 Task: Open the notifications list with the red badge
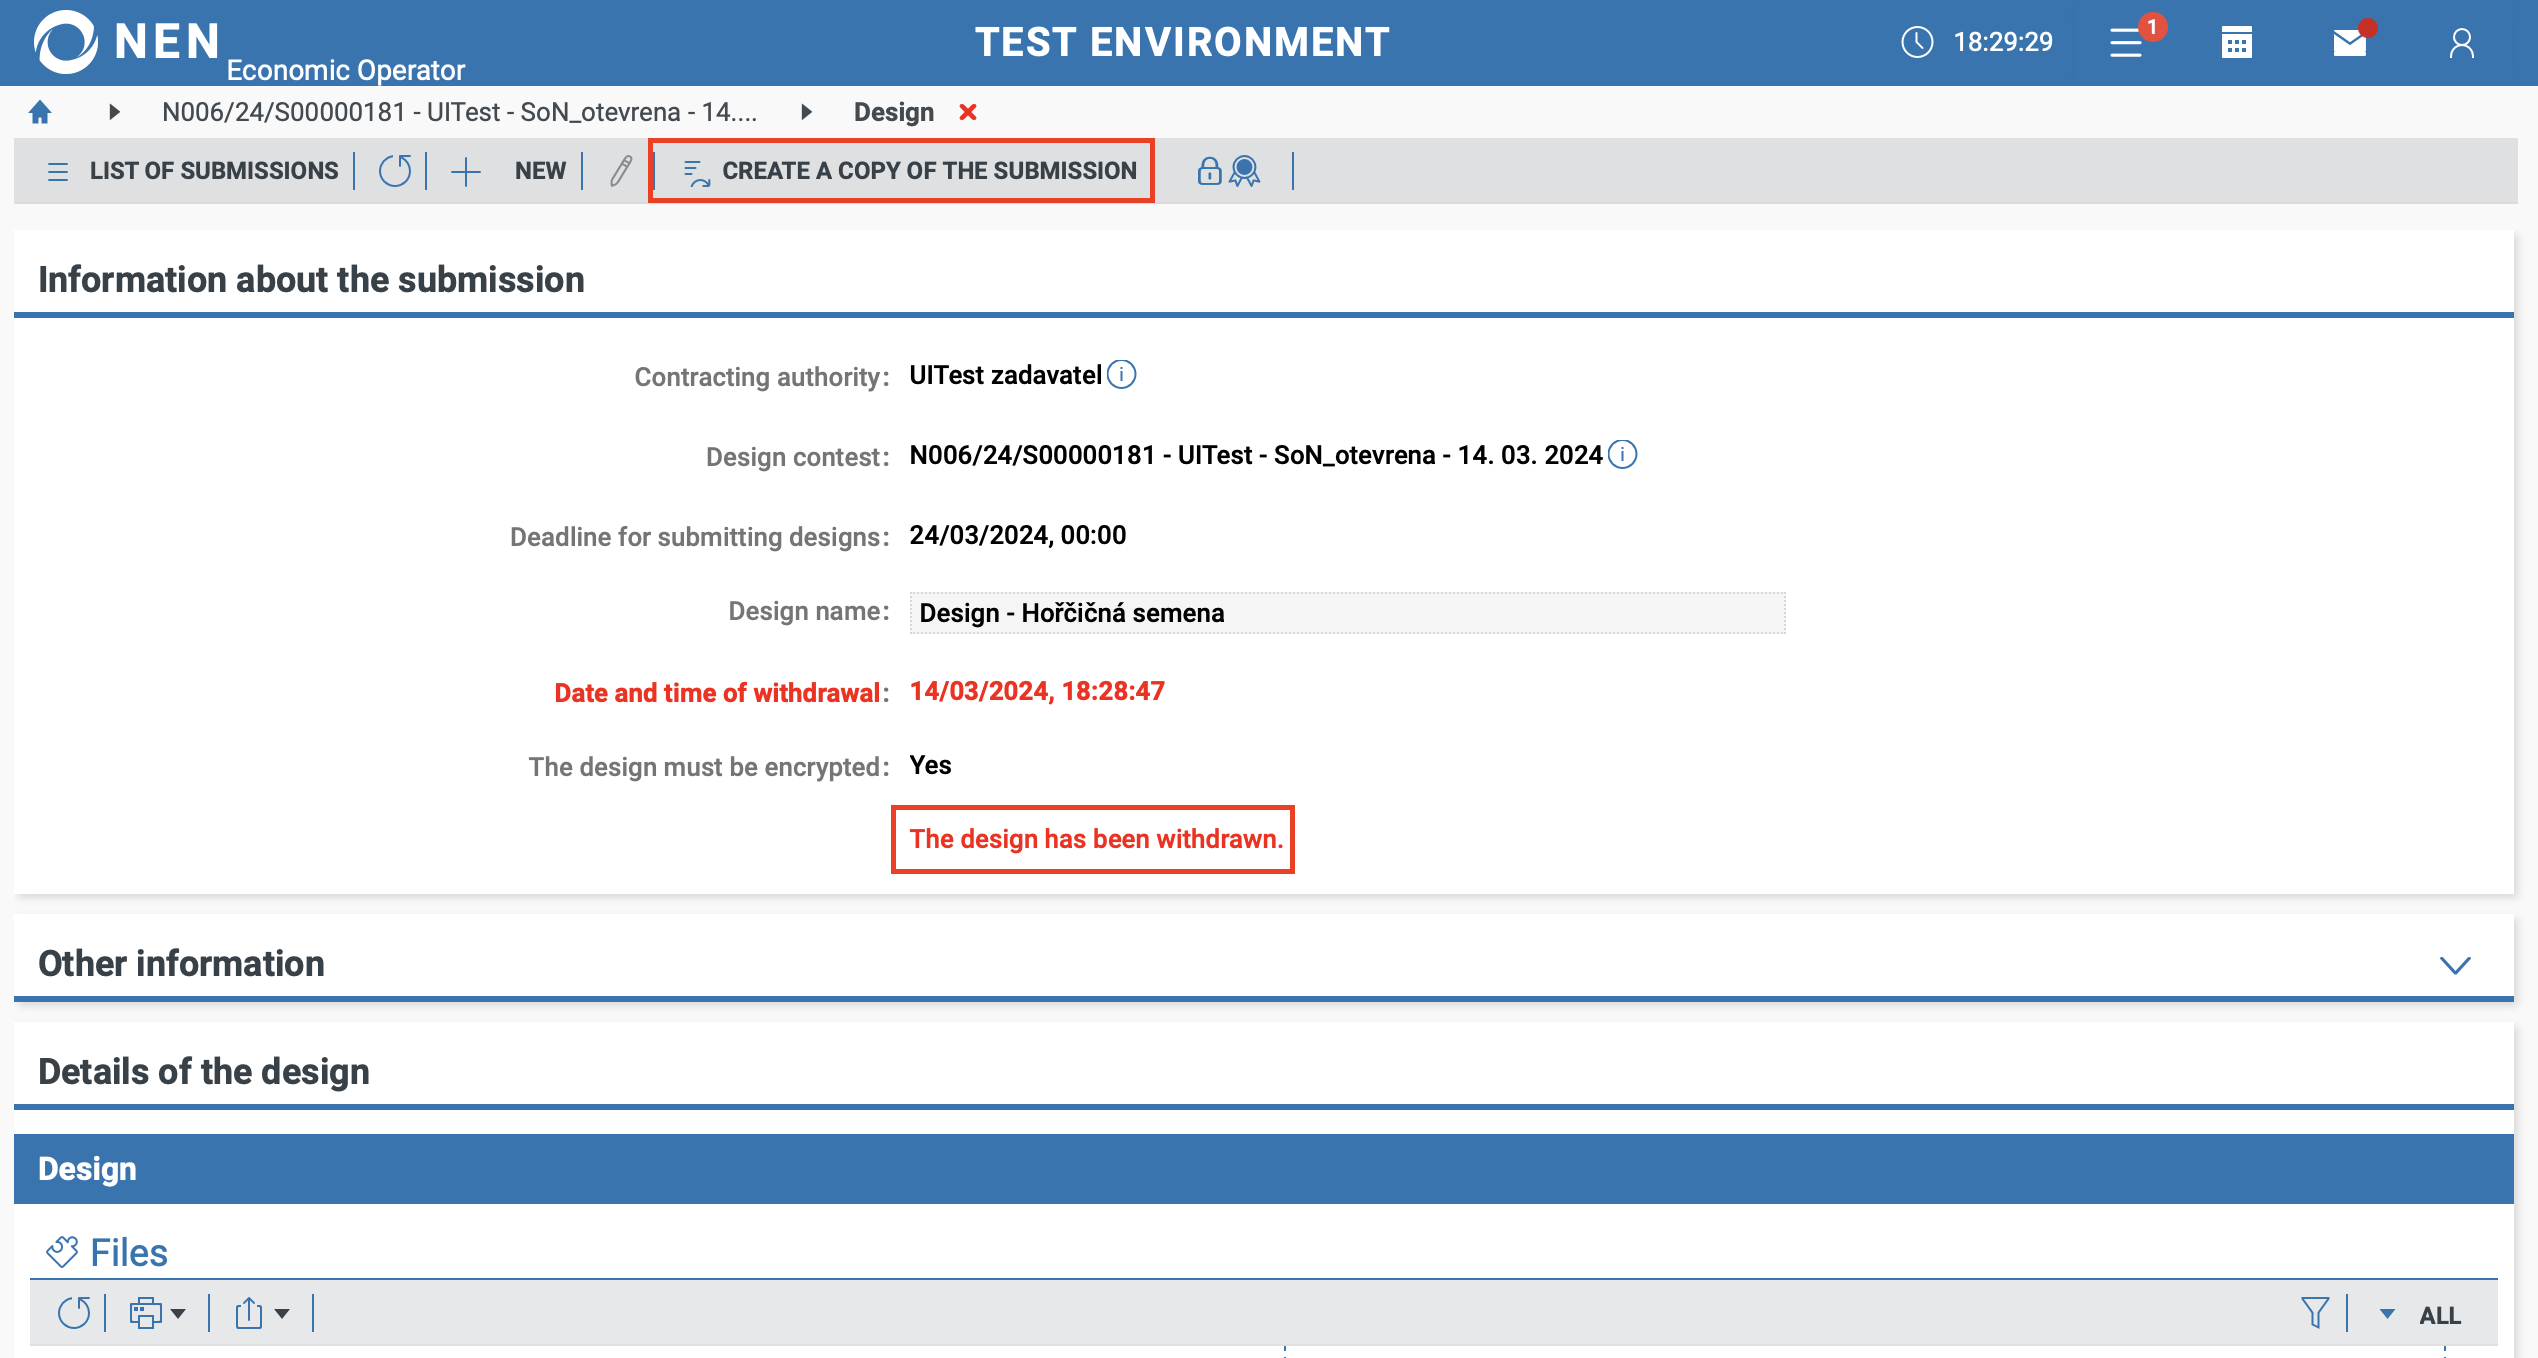(2127, 42)
